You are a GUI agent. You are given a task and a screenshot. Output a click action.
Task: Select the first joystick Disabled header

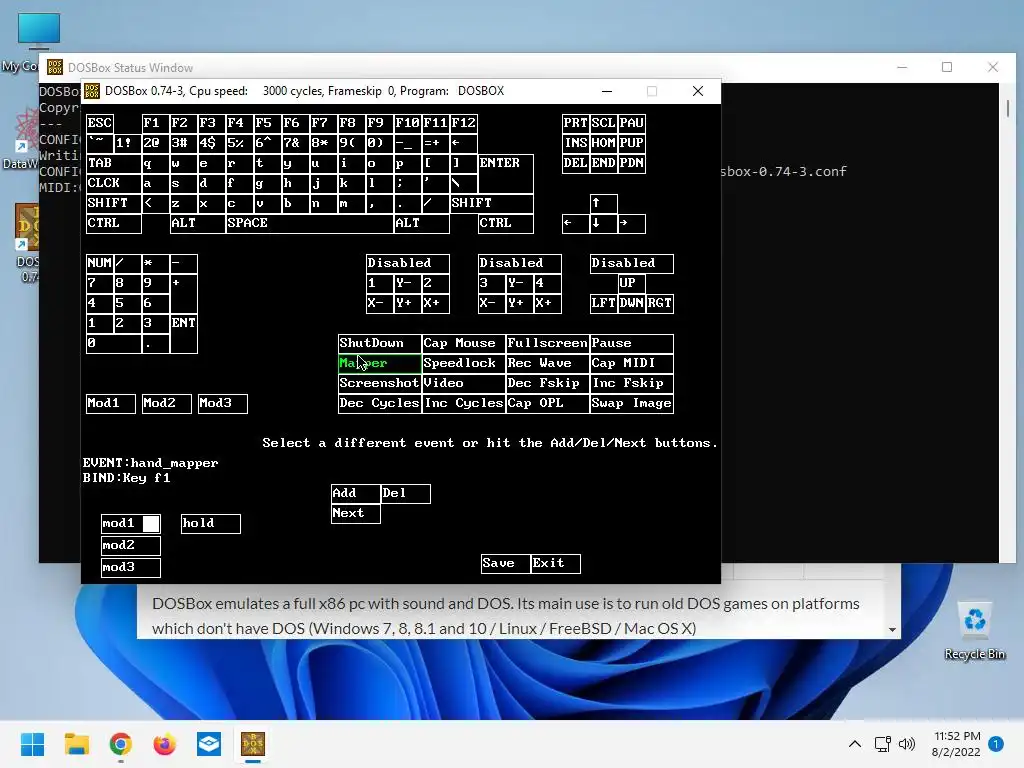tap(408, 263)
